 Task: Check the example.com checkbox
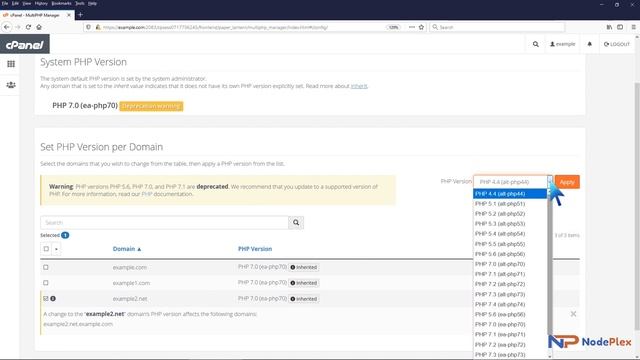pyautogui.click(x=46, y=267)
